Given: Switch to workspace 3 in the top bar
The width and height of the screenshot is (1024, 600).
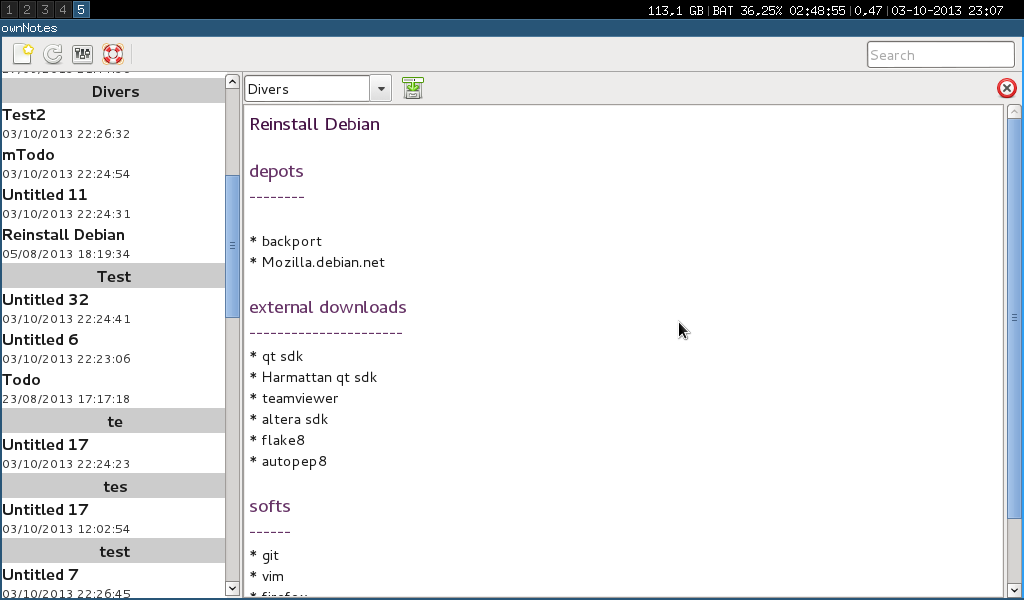Looking at the screenshot, I should (45, 9).
